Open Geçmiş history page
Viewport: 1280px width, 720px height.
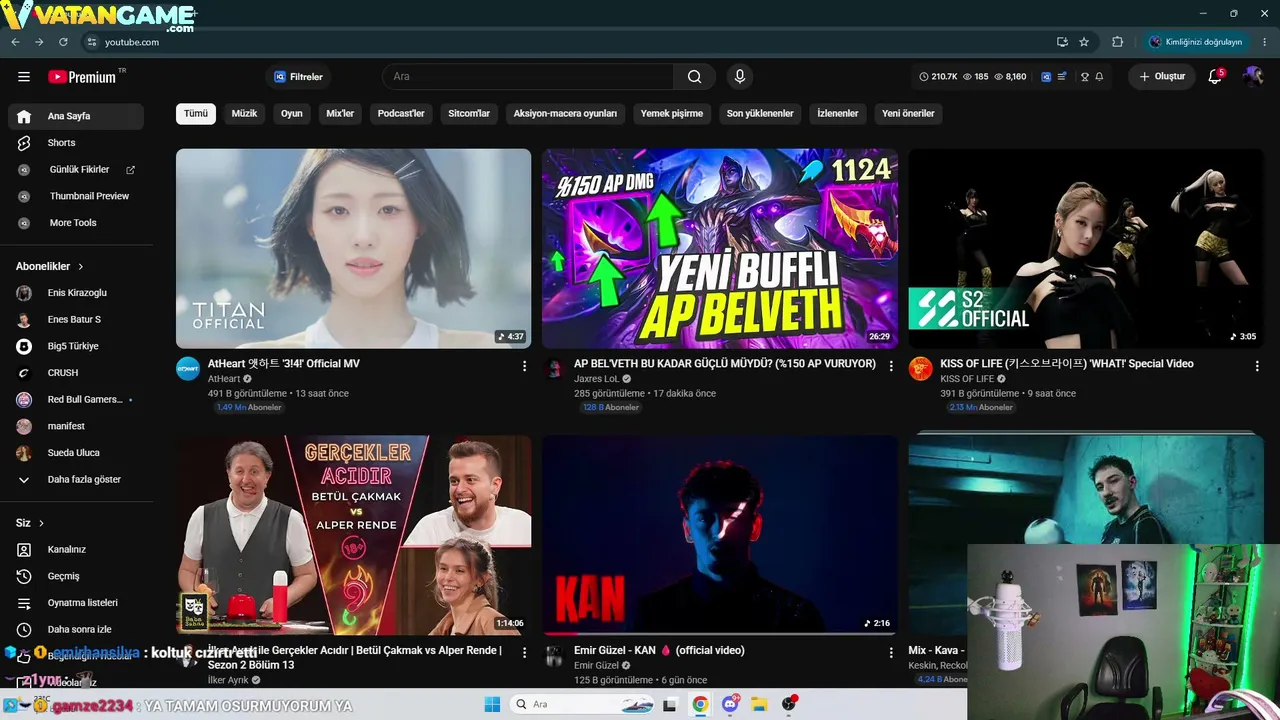(x=76, y=577)
